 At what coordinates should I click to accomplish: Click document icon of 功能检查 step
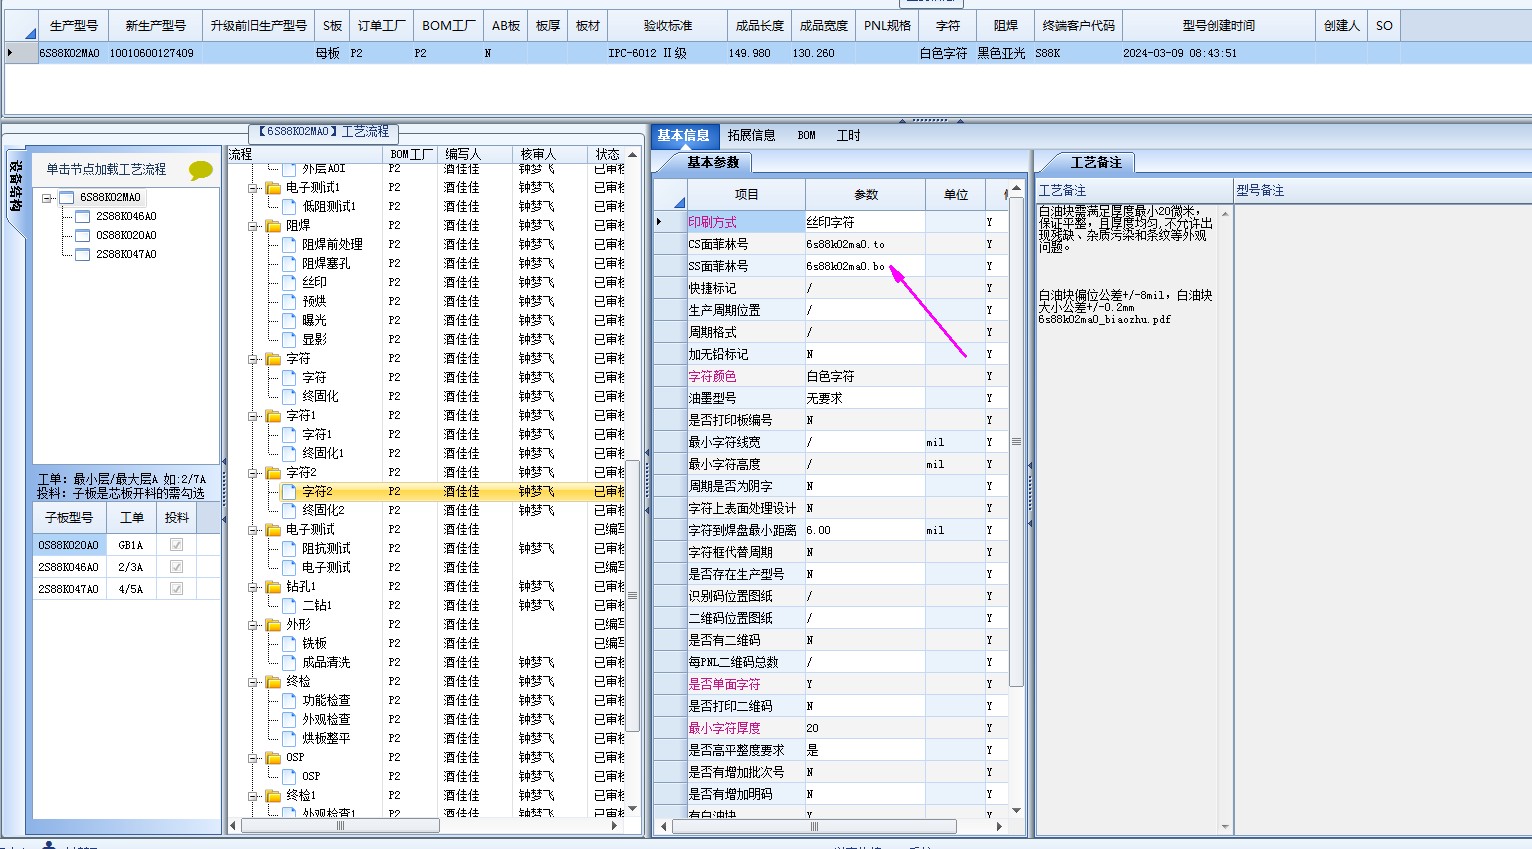290,700
